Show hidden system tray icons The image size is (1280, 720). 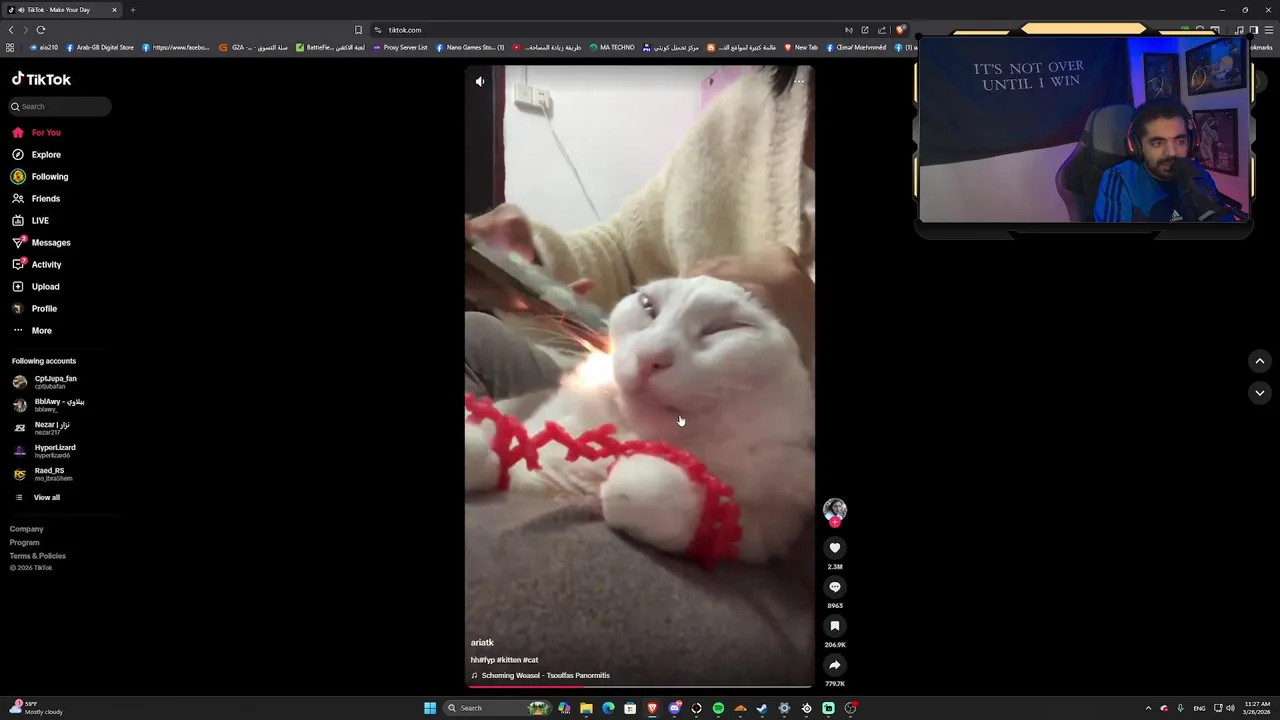[1148, 708]
